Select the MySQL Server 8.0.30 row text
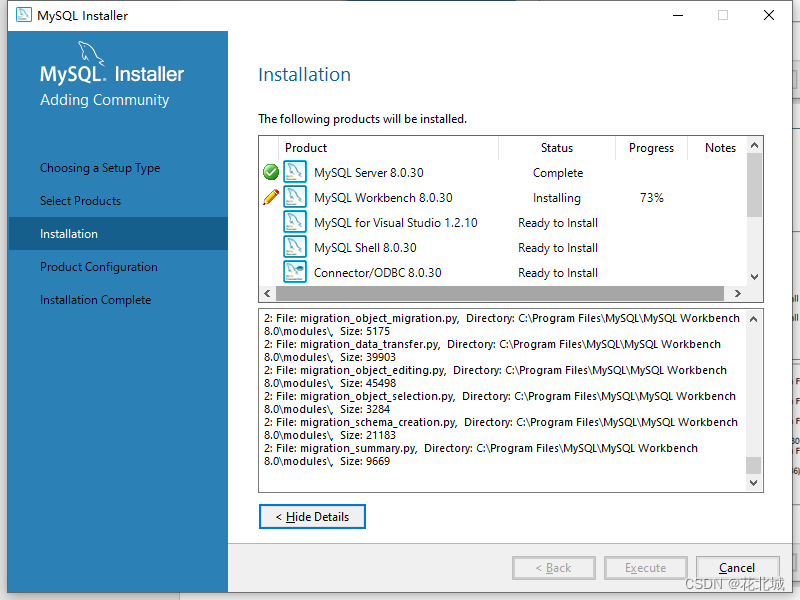Screen dimensions: 800x600 point(369,173)
